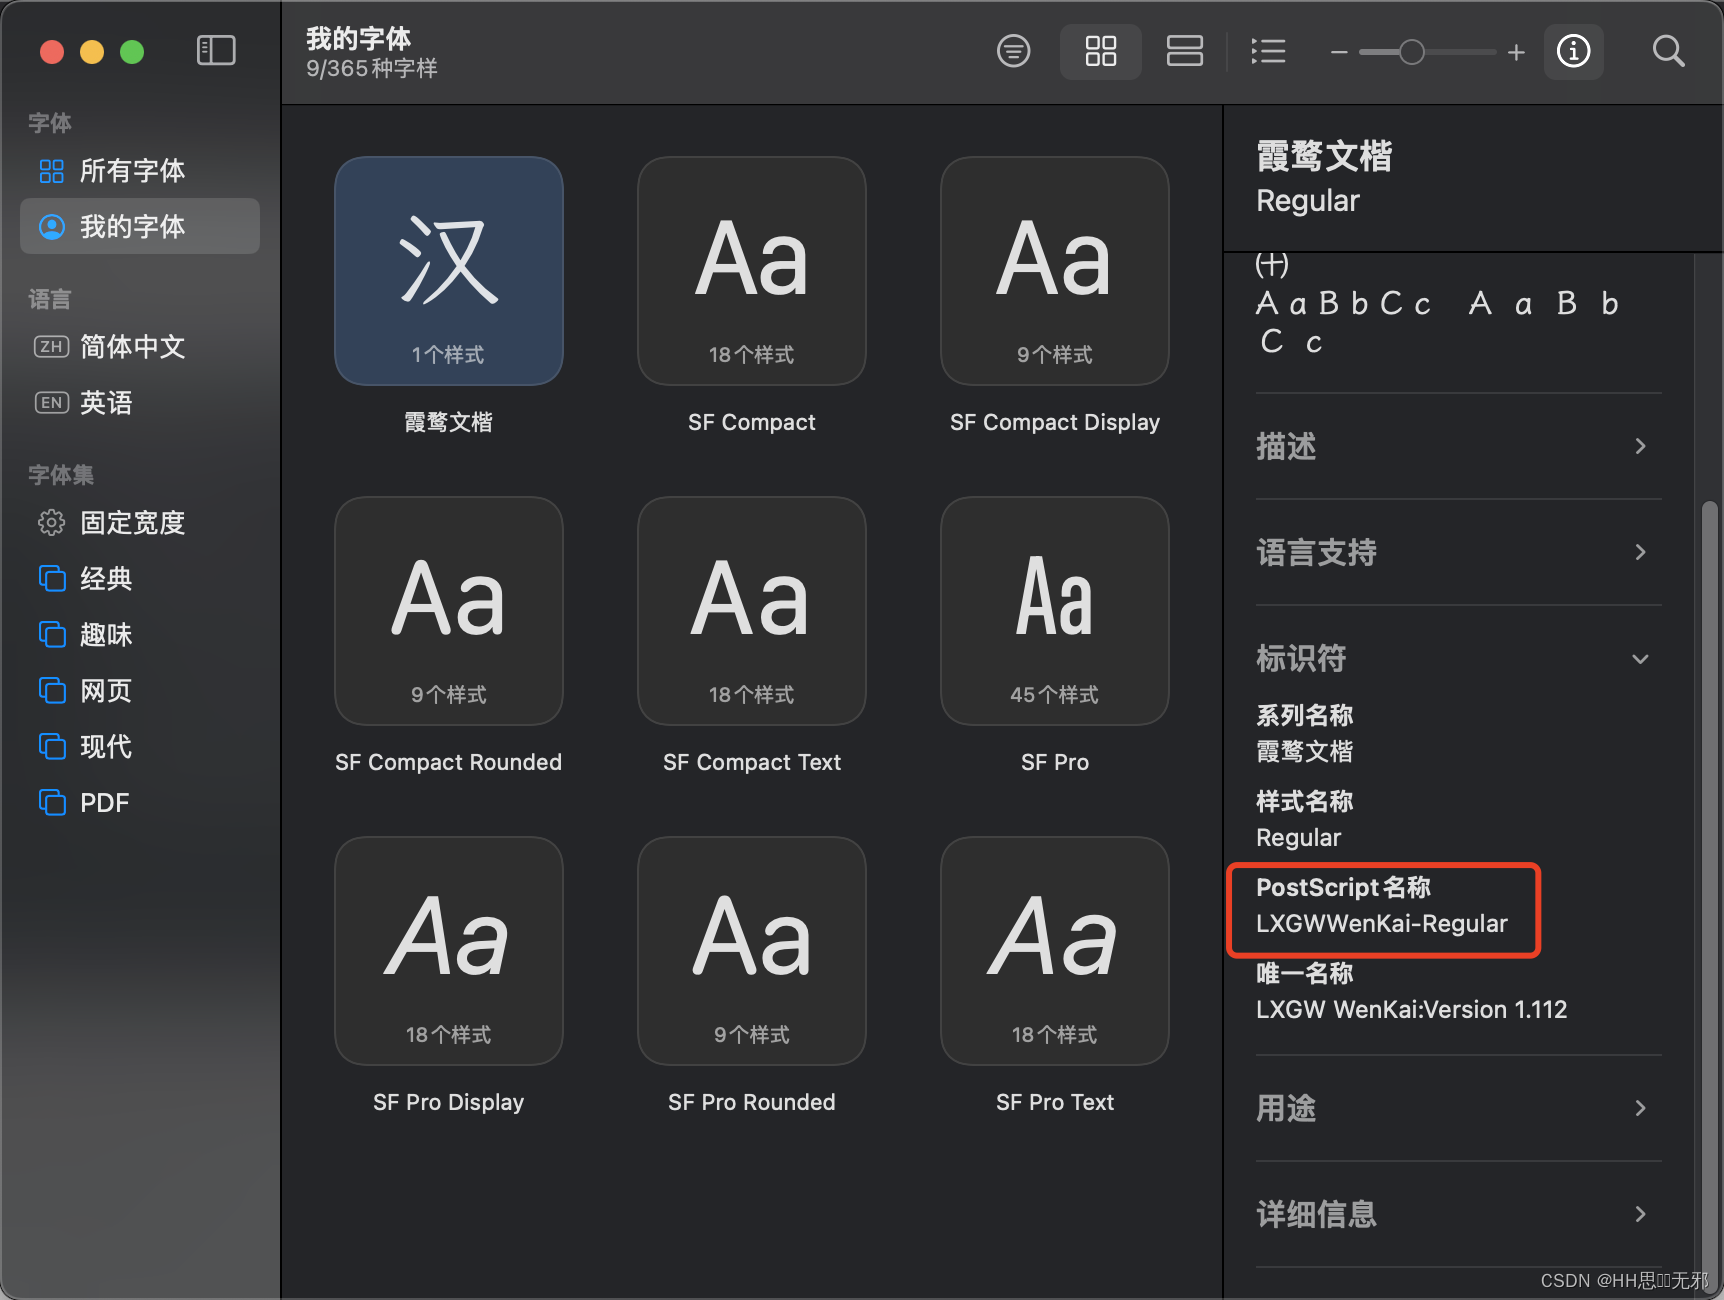Click the 霞鹜文楷 label under its thumbnail
Viewport: 1724px width, 1300px height.
(x=449, y=422)
